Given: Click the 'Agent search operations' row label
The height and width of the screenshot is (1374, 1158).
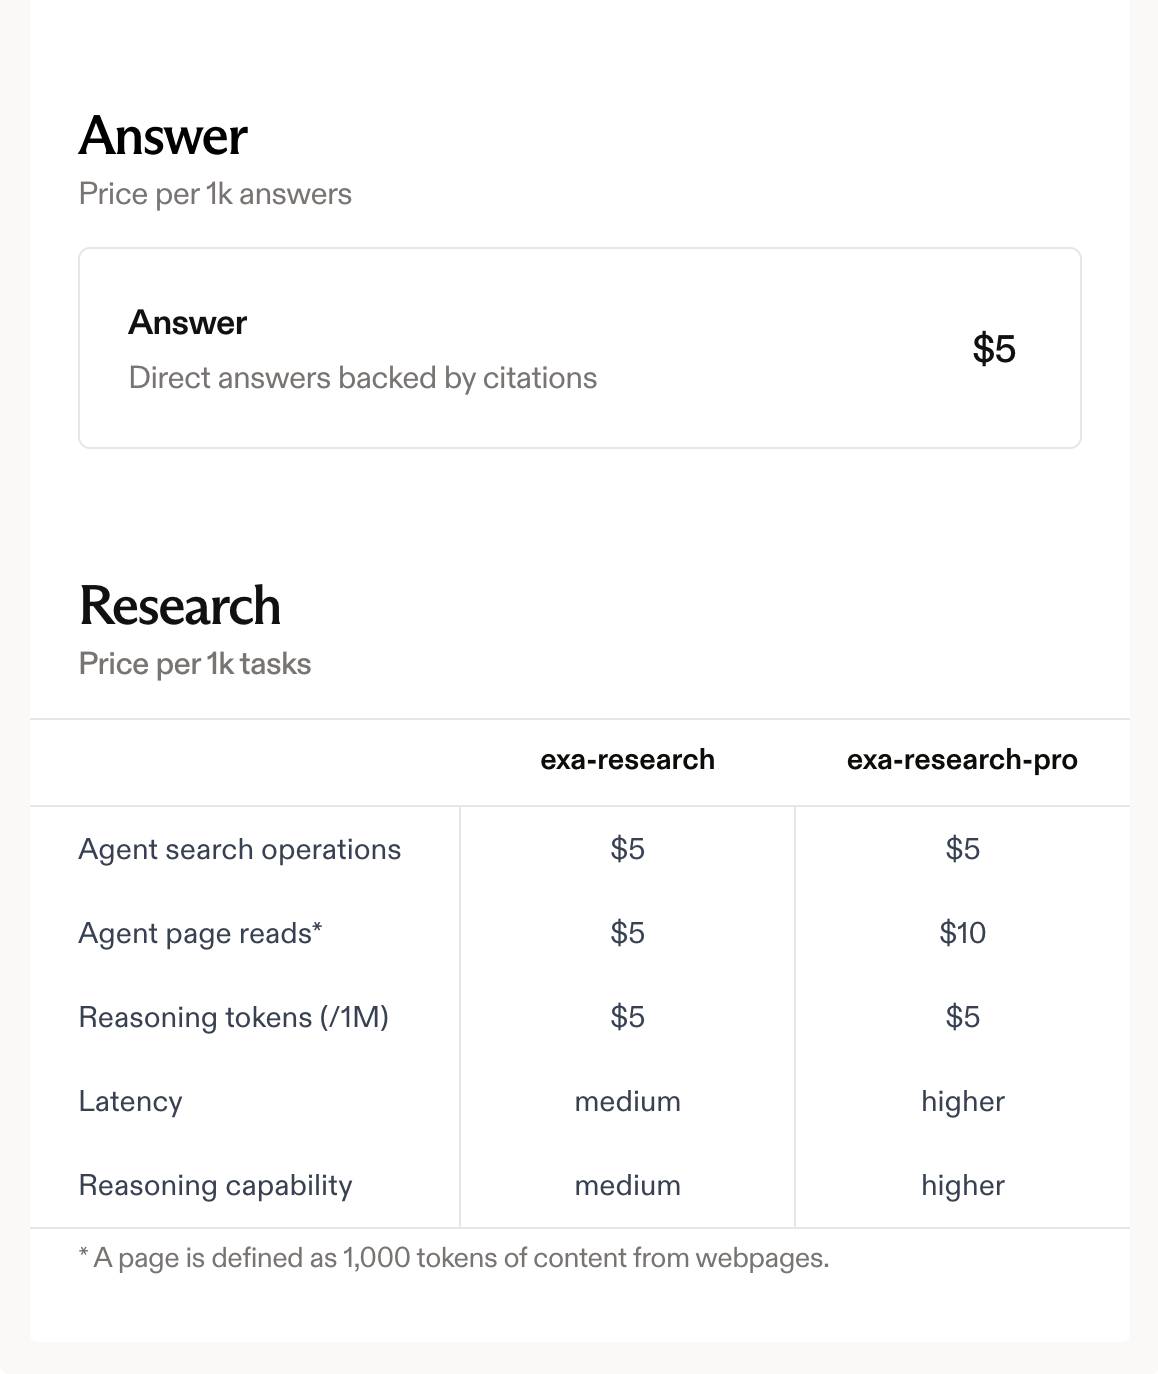Looking at the screenshot, I should pyautogui.click(x=240, y=849).
